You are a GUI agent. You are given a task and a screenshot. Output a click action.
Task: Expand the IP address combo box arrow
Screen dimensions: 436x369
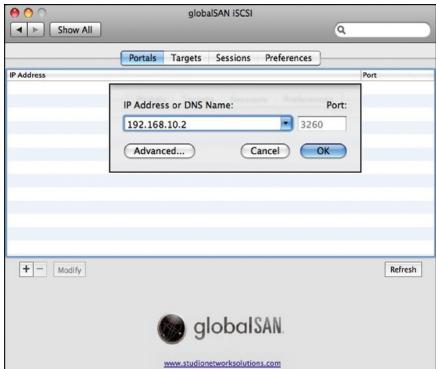(x=286, y=124)
